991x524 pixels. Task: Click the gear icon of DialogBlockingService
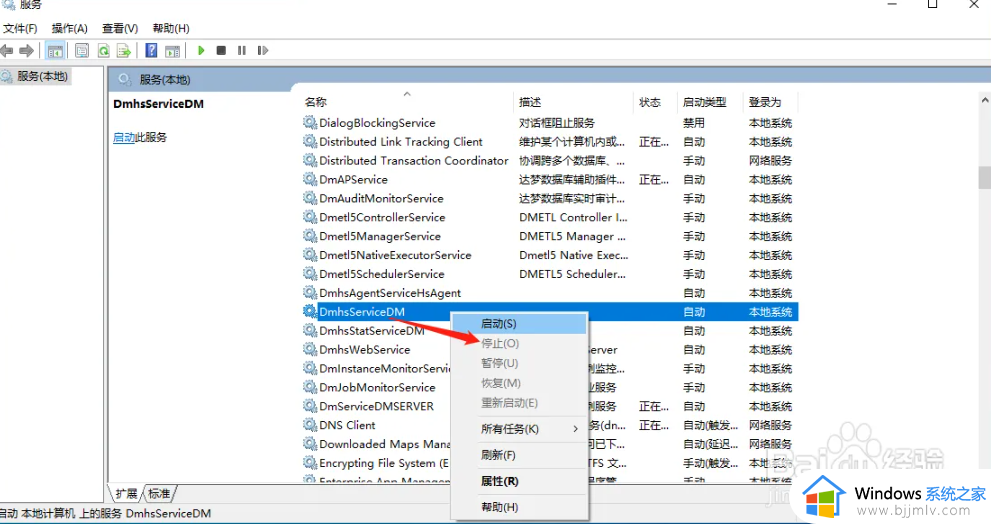(x=310, y=122)
